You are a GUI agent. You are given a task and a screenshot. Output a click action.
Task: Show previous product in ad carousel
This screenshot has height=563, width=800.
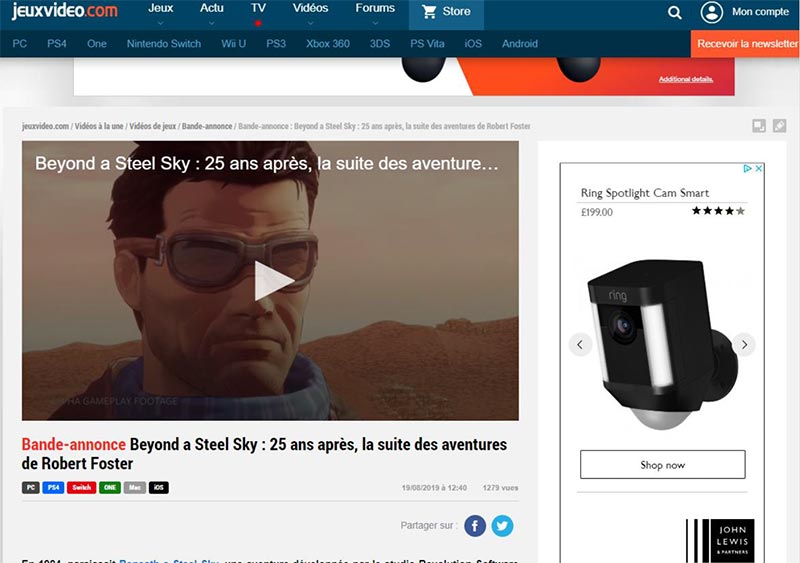(x=580, y=345)
